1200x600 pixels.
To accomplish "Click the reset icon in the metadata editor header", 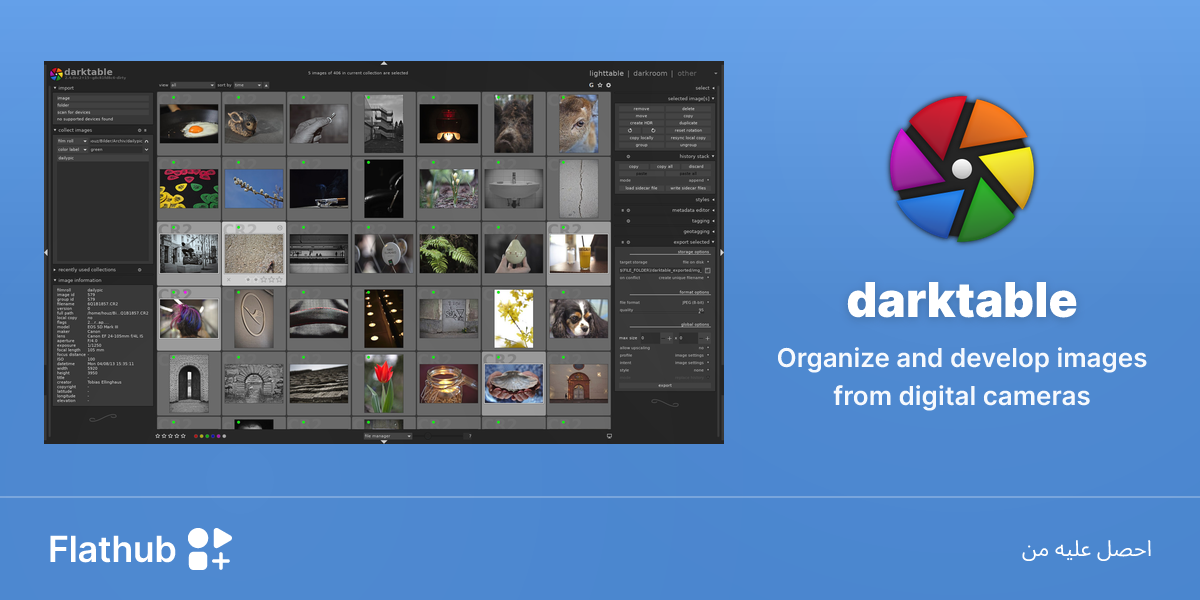I will coord(628,210).
